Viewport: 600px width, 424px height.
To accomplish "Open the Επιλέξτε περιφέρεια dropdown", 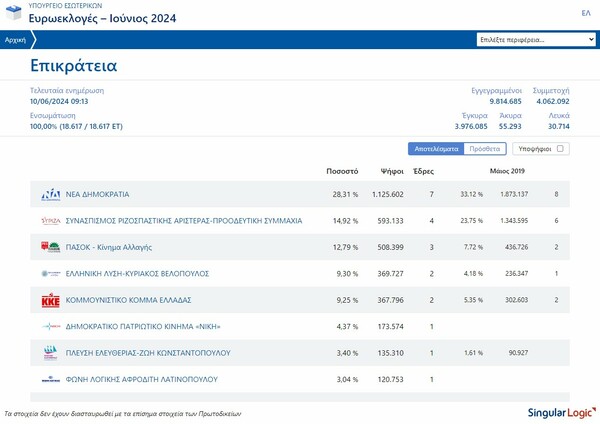I will 535,40.
